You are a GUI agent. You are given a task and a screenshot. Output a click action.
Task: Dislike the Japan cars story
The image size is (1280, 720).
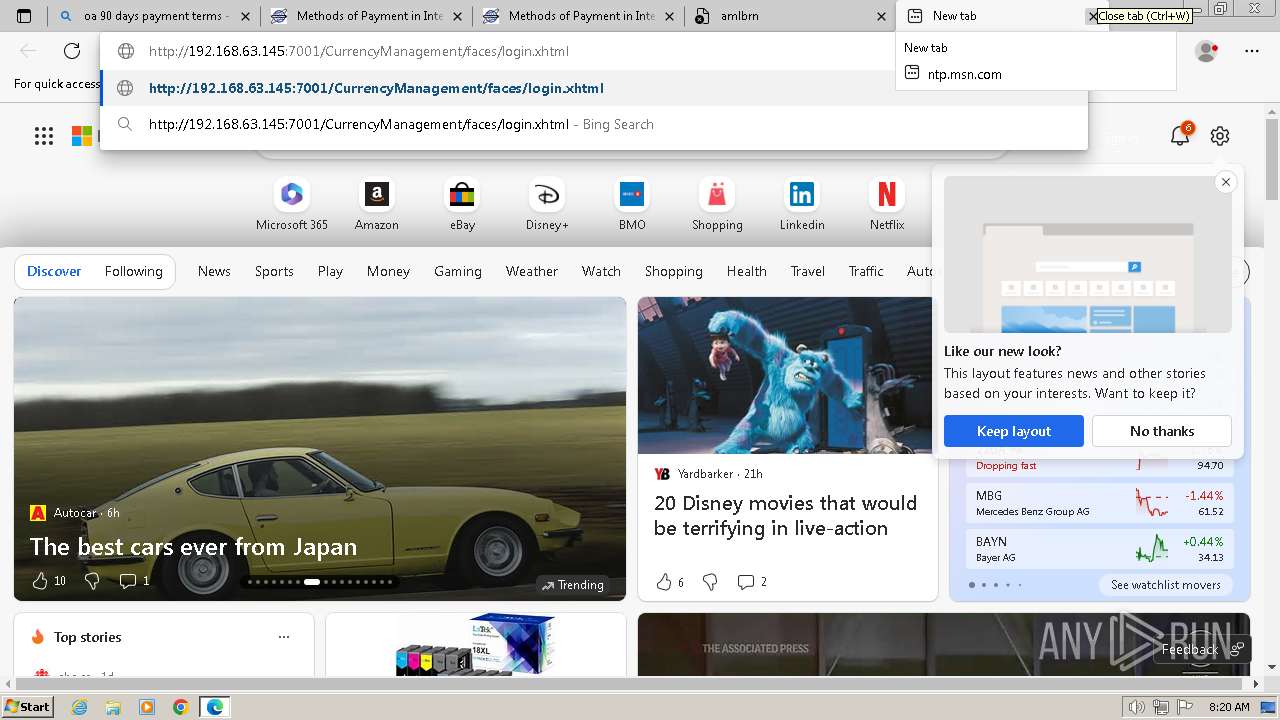[x=92, y=581]
